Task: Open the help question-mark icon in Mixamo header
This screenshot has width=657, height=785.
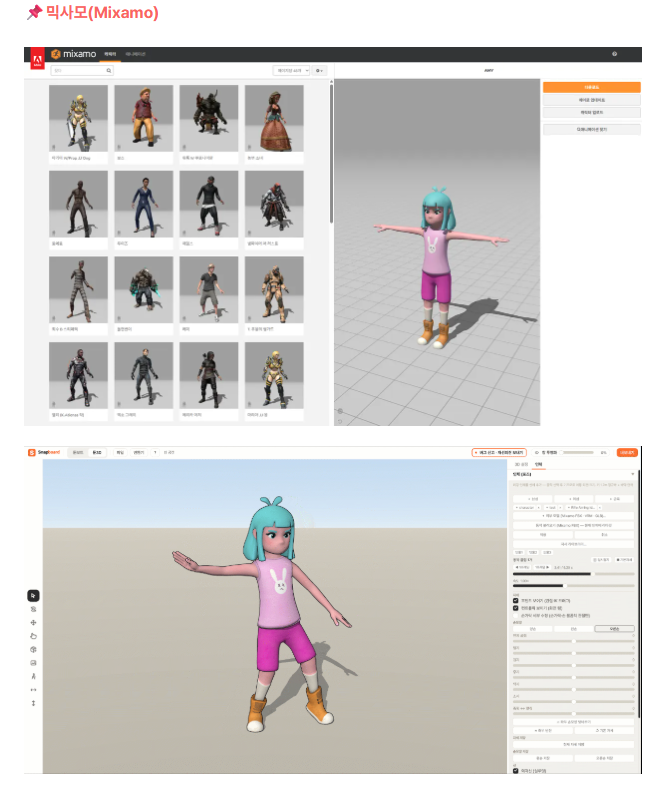Action: click(x=614, y=54)
